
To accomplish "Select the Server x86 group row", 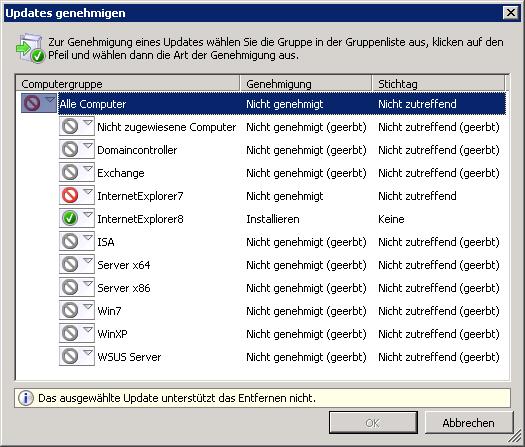I will [282, 288].
